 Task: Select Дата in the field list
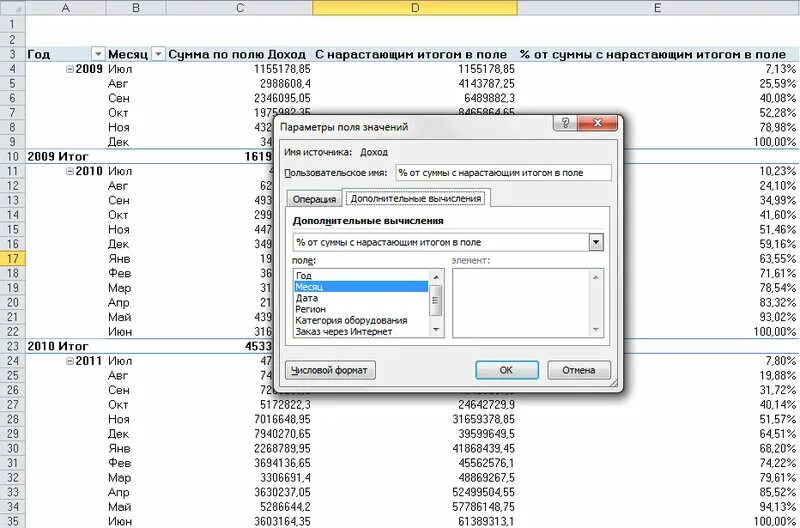click(361, 298)
